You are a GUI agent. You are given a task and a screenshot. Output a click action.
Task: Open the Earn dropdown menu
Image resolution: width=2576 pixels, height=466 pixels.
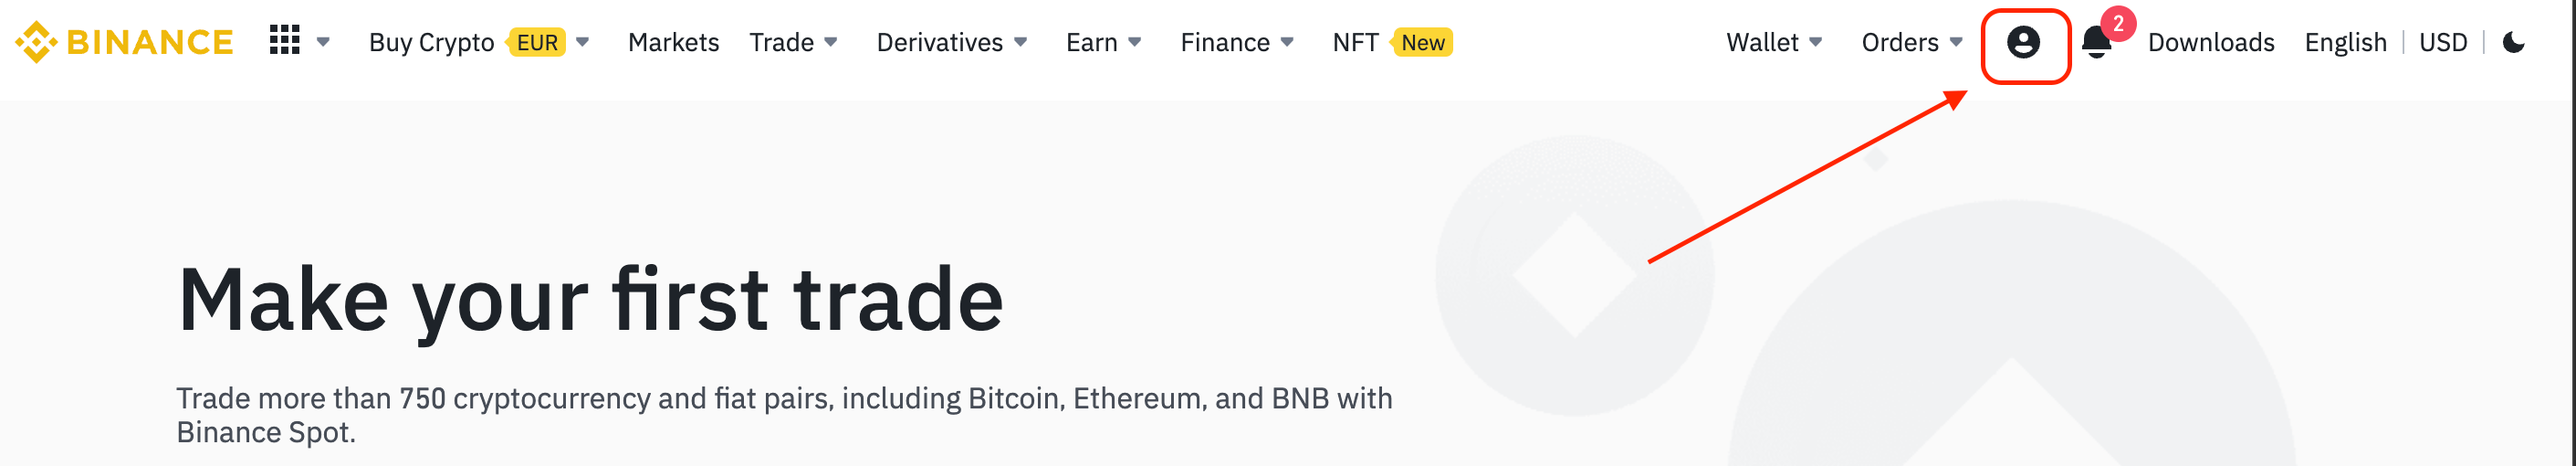click(1103, 42)
